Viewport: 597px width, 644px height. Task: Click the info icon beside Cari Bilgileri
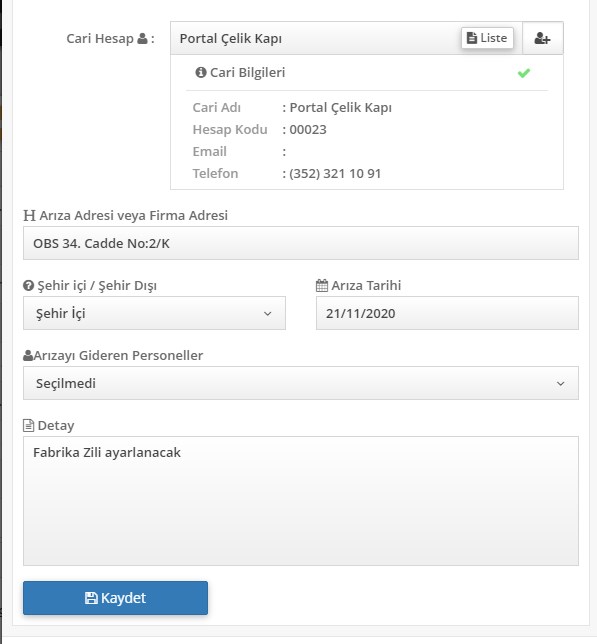click(201, 72)
